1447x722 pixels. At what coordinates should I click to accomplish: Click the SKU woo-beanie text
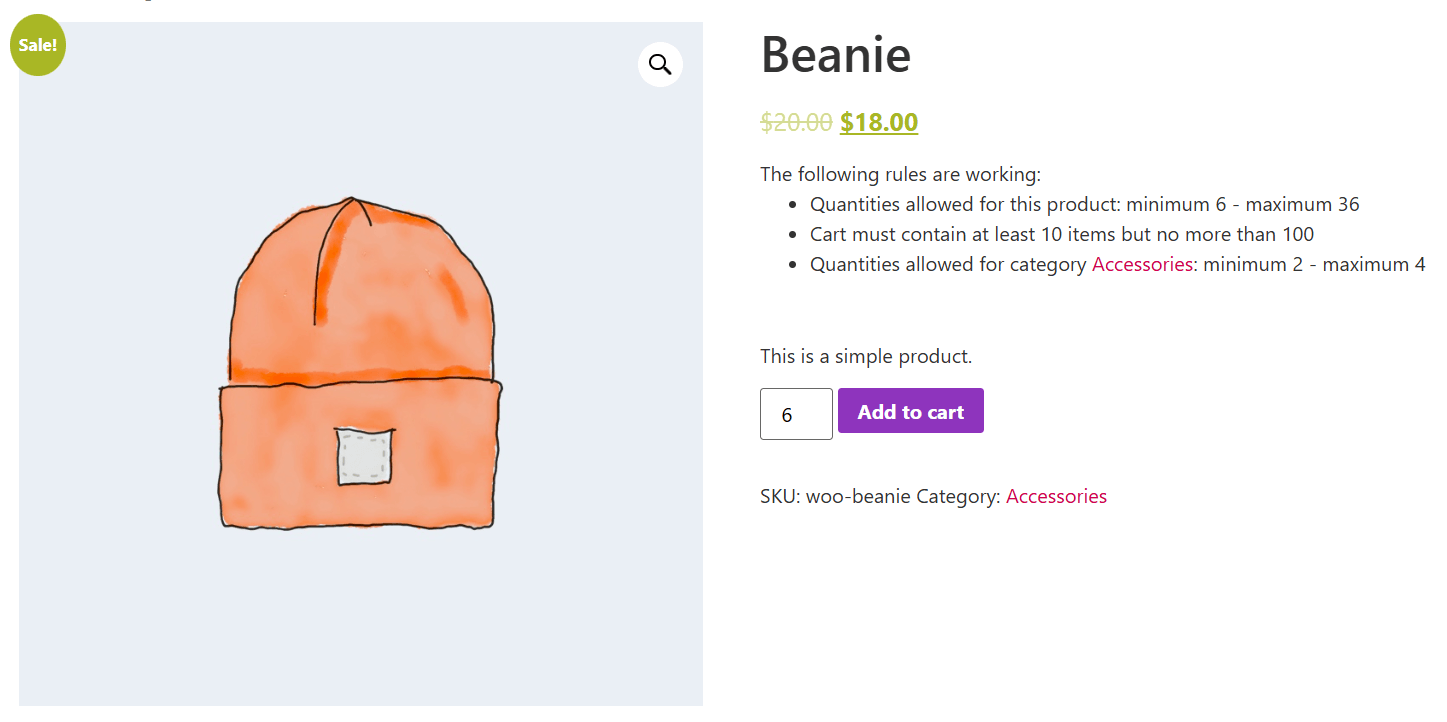click(835, 497)
